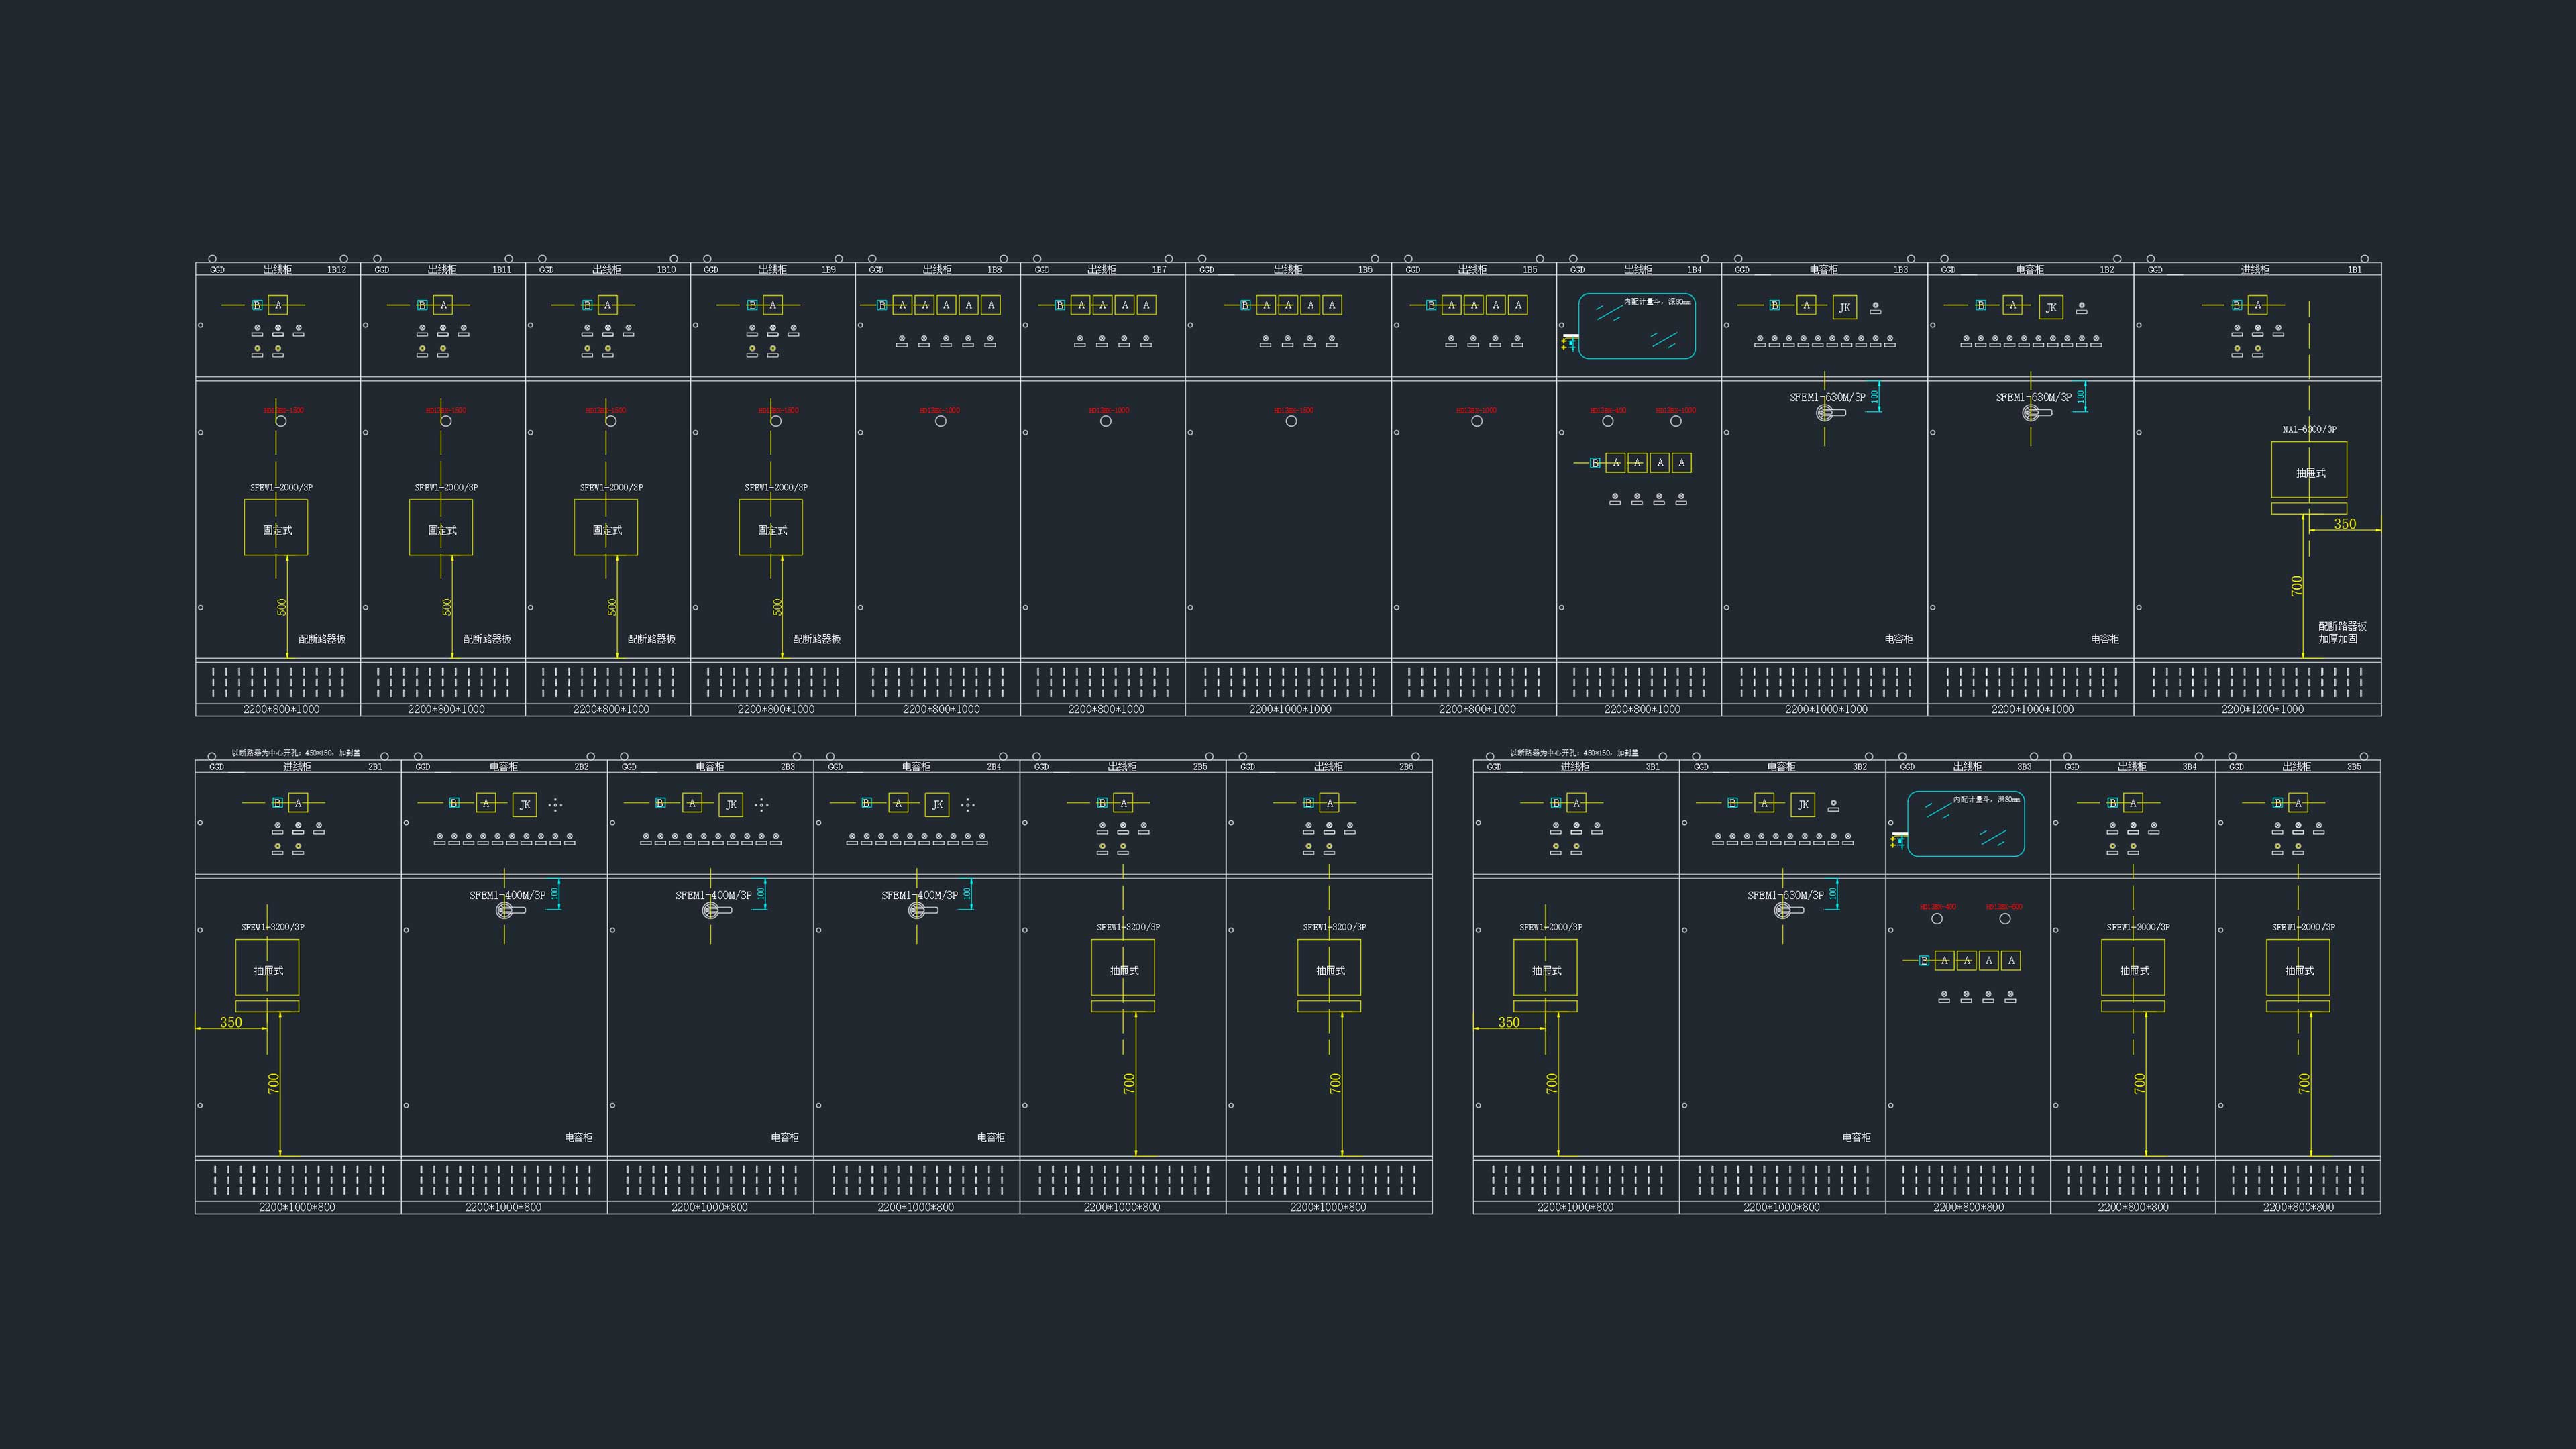The width and height of the screenshot is (2576, 1449).
Task: Select the 2200*1200*1000 dimension text
Action: (2262, 709)
